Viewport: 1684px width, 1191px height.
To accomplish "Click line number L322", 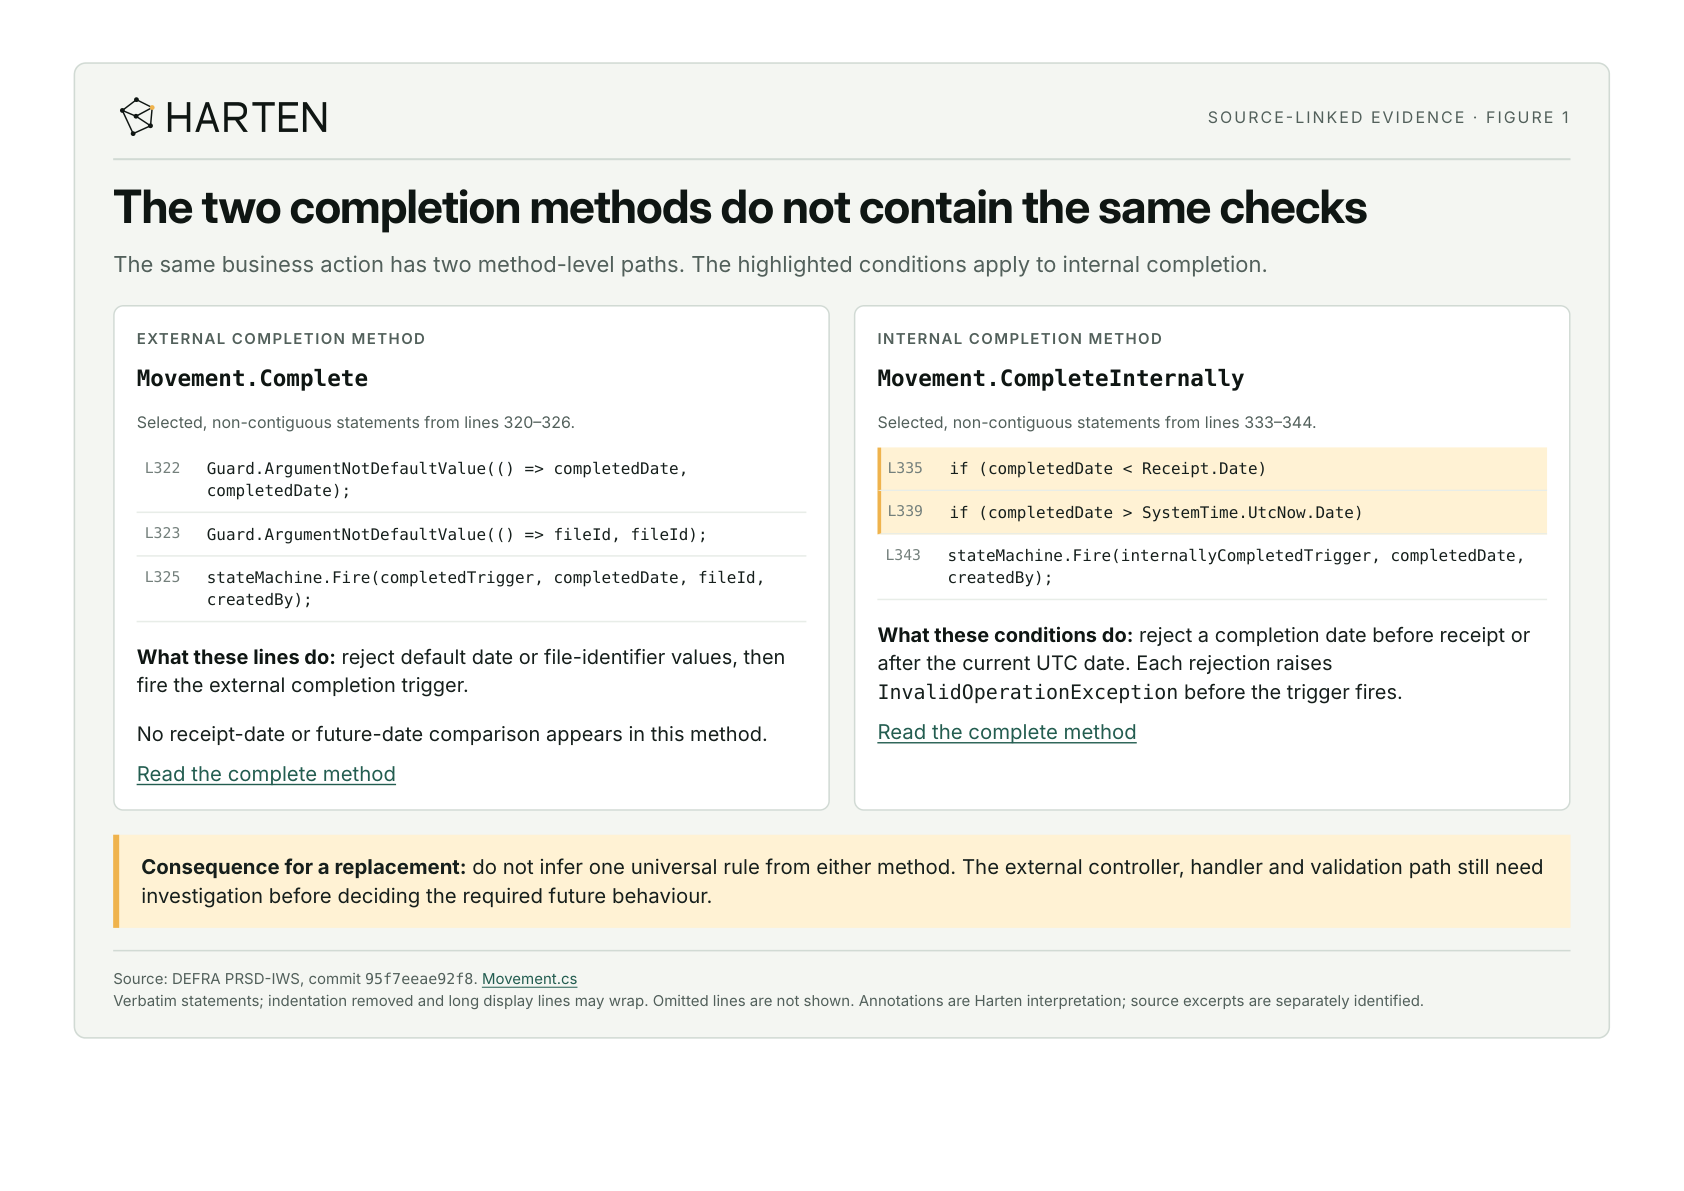I will pos(162,468).
